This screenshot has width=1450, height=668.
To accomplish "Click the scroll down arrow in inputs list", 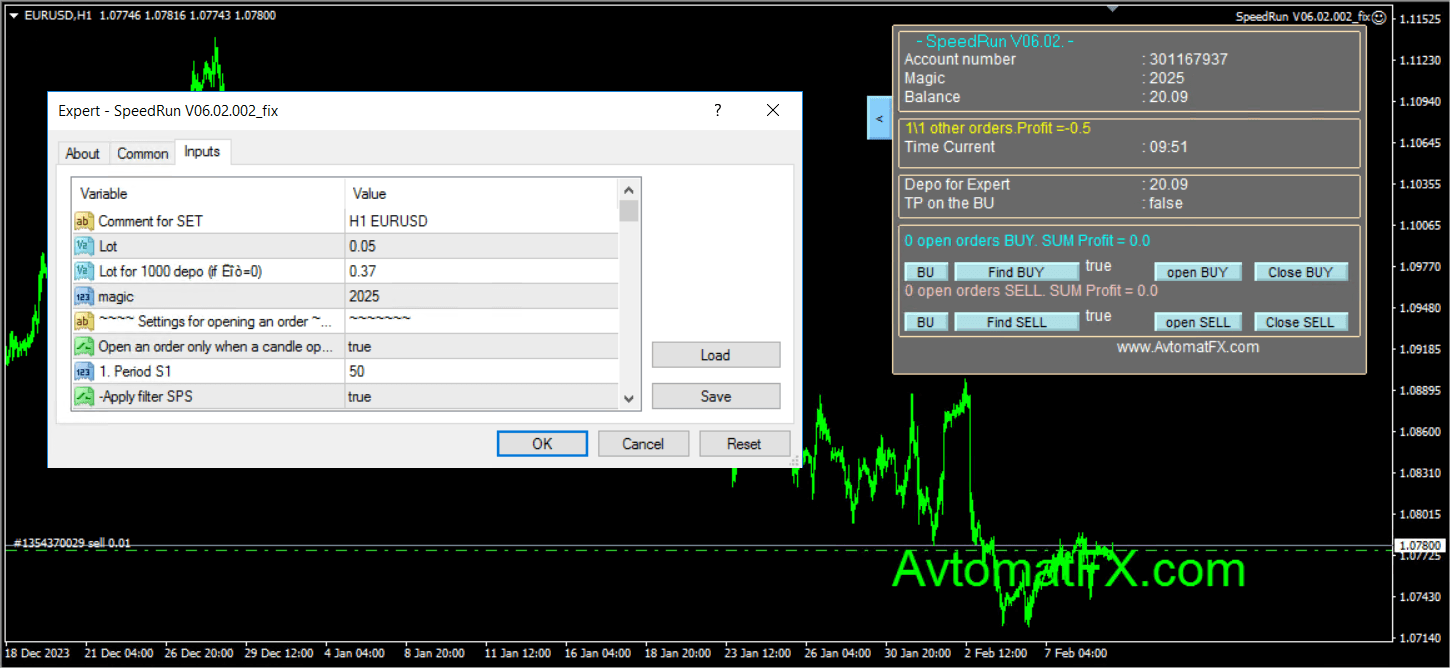I will [x=629, y=398].
